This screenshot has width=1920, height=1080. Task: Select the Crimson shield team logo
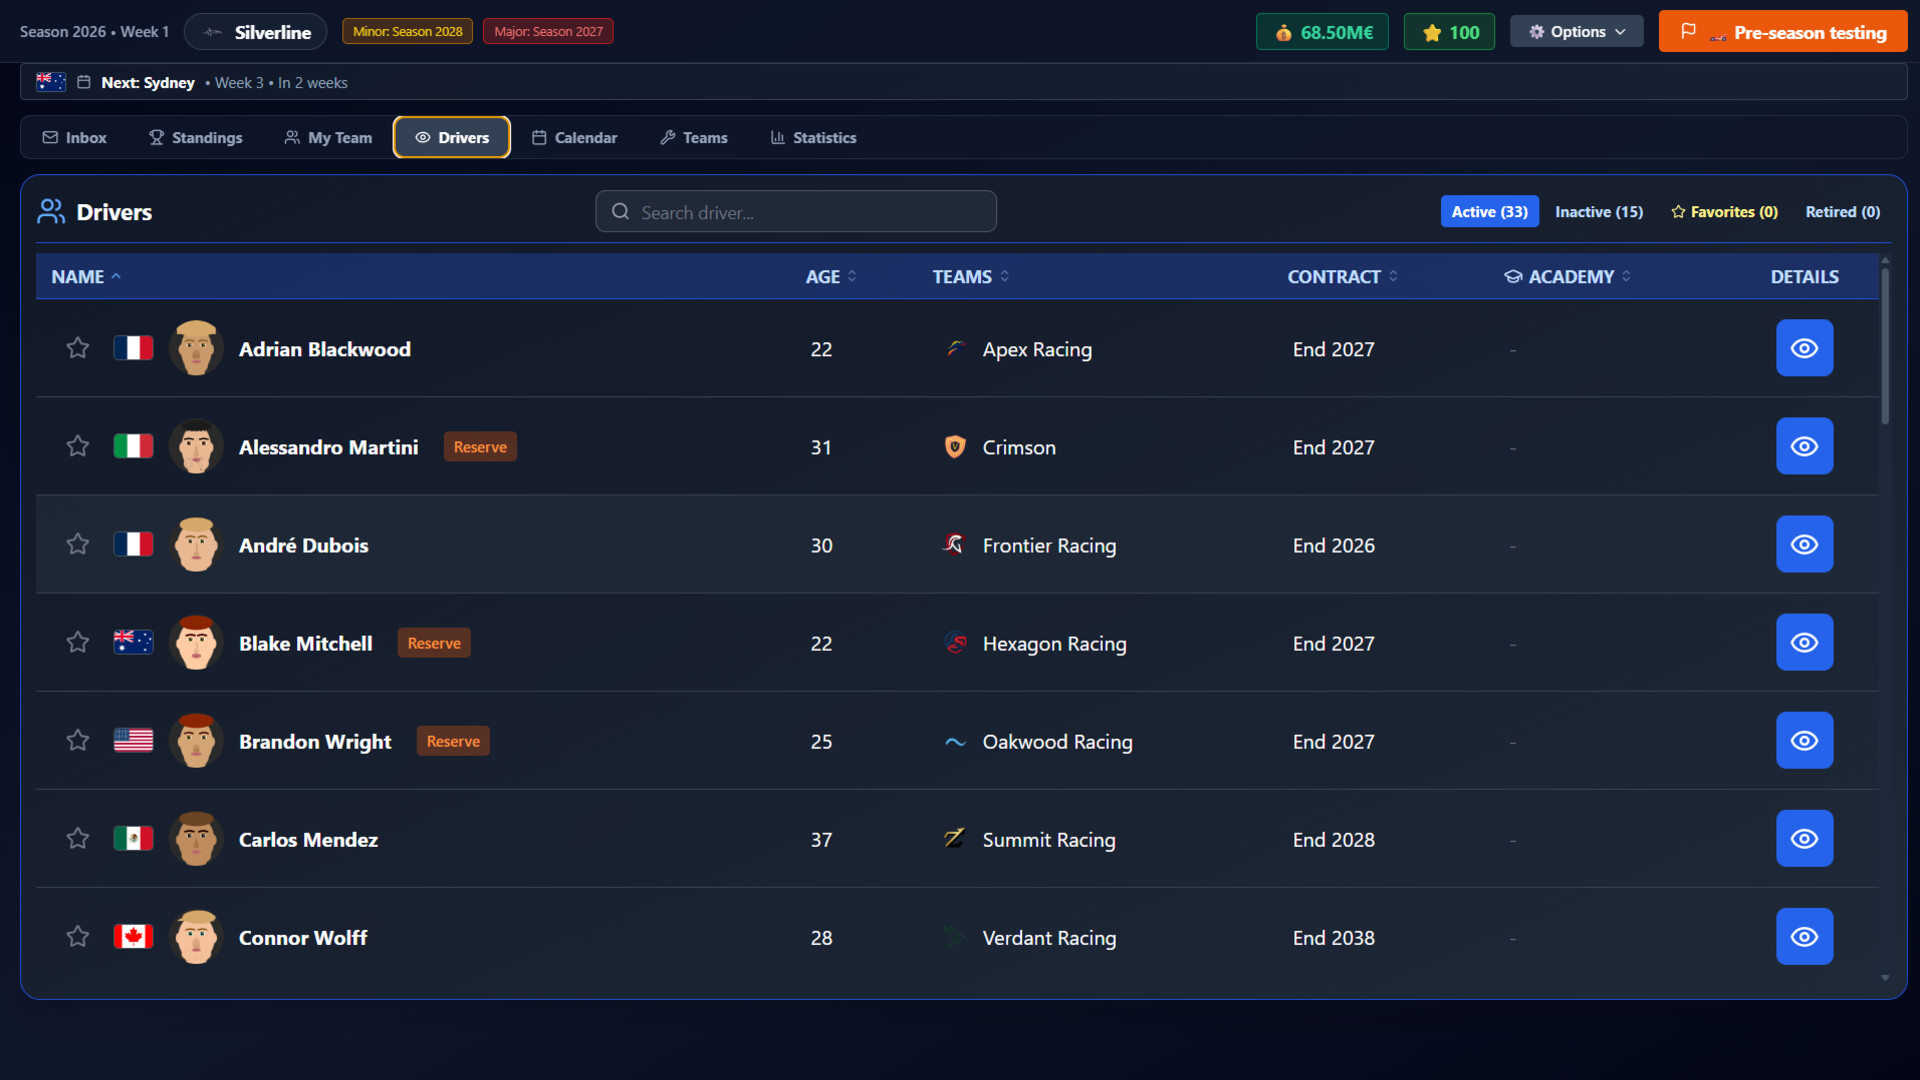[x=956, y=446]
